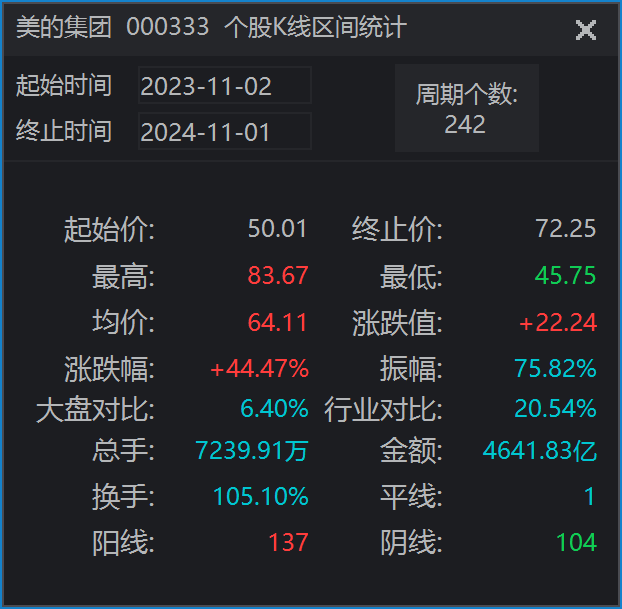Select the average price value 64.11
The height and width of the screenshot is (609, 622).
277,322
